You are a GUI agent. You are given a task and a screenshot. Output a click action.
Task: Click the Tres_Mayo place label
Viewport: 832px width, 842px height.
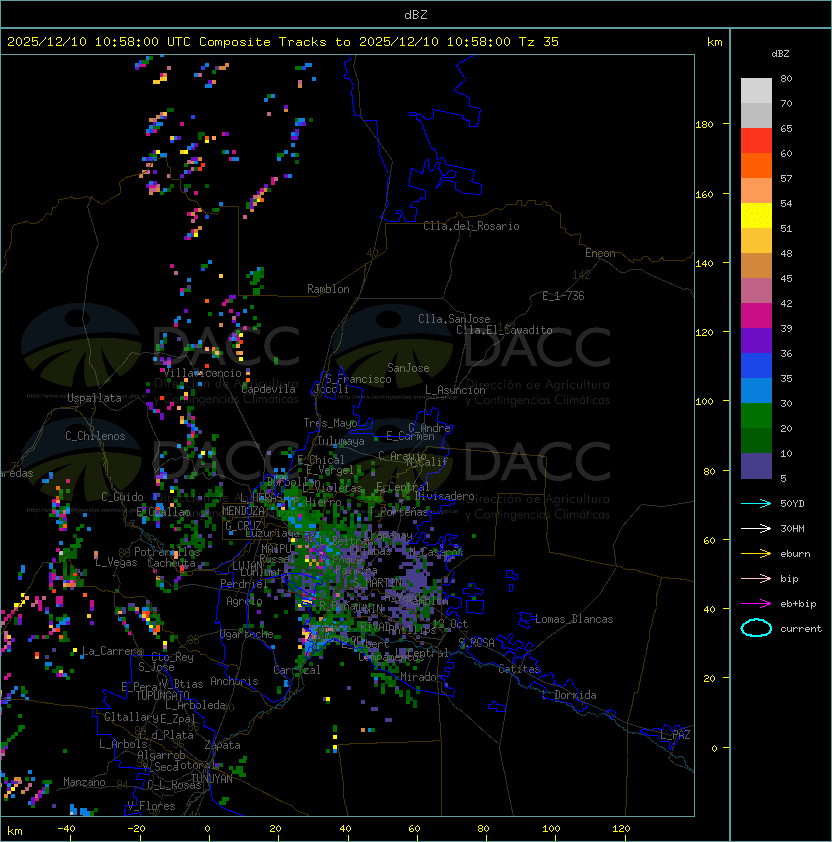click(x=330, y=423)
